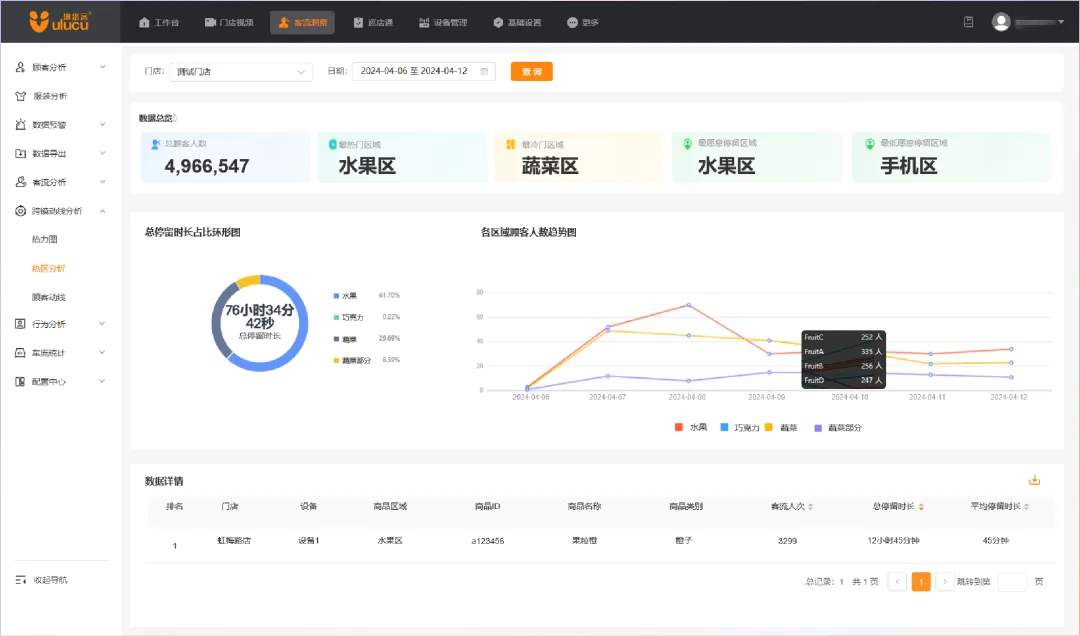Sort the table by 总停留时长
This screenshot has height=636, width=1080.
921,506
